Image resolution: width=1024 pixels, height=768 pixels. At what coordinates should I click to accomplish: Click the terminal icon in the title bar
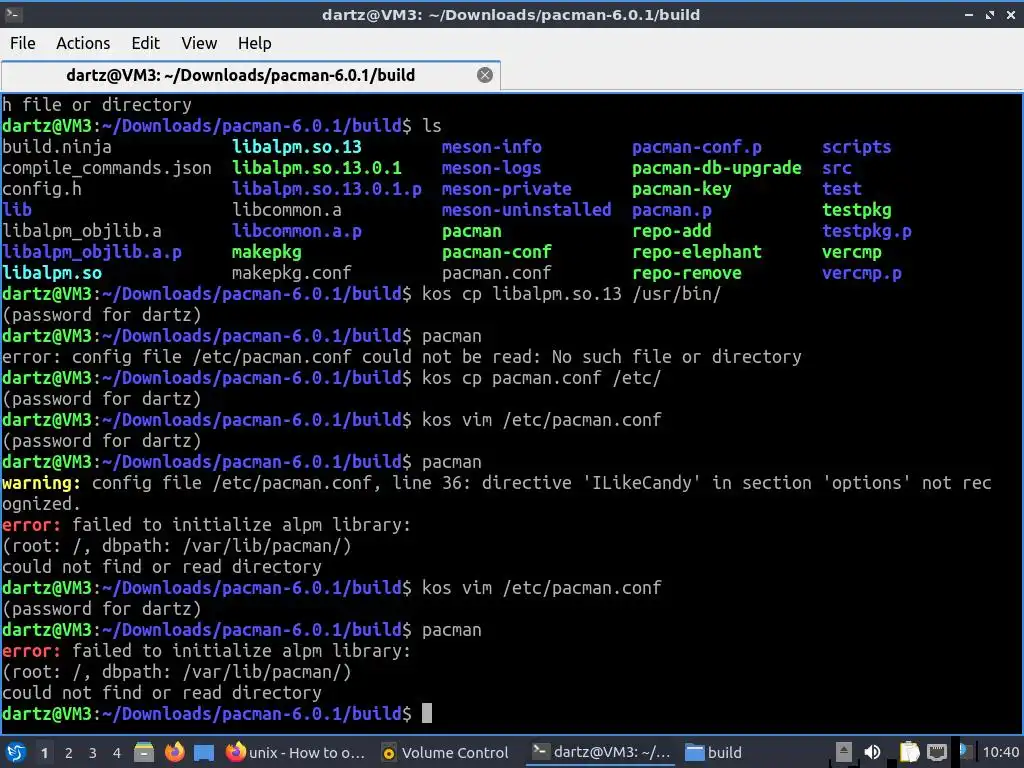pyautogui.click(x=13, y=14)
